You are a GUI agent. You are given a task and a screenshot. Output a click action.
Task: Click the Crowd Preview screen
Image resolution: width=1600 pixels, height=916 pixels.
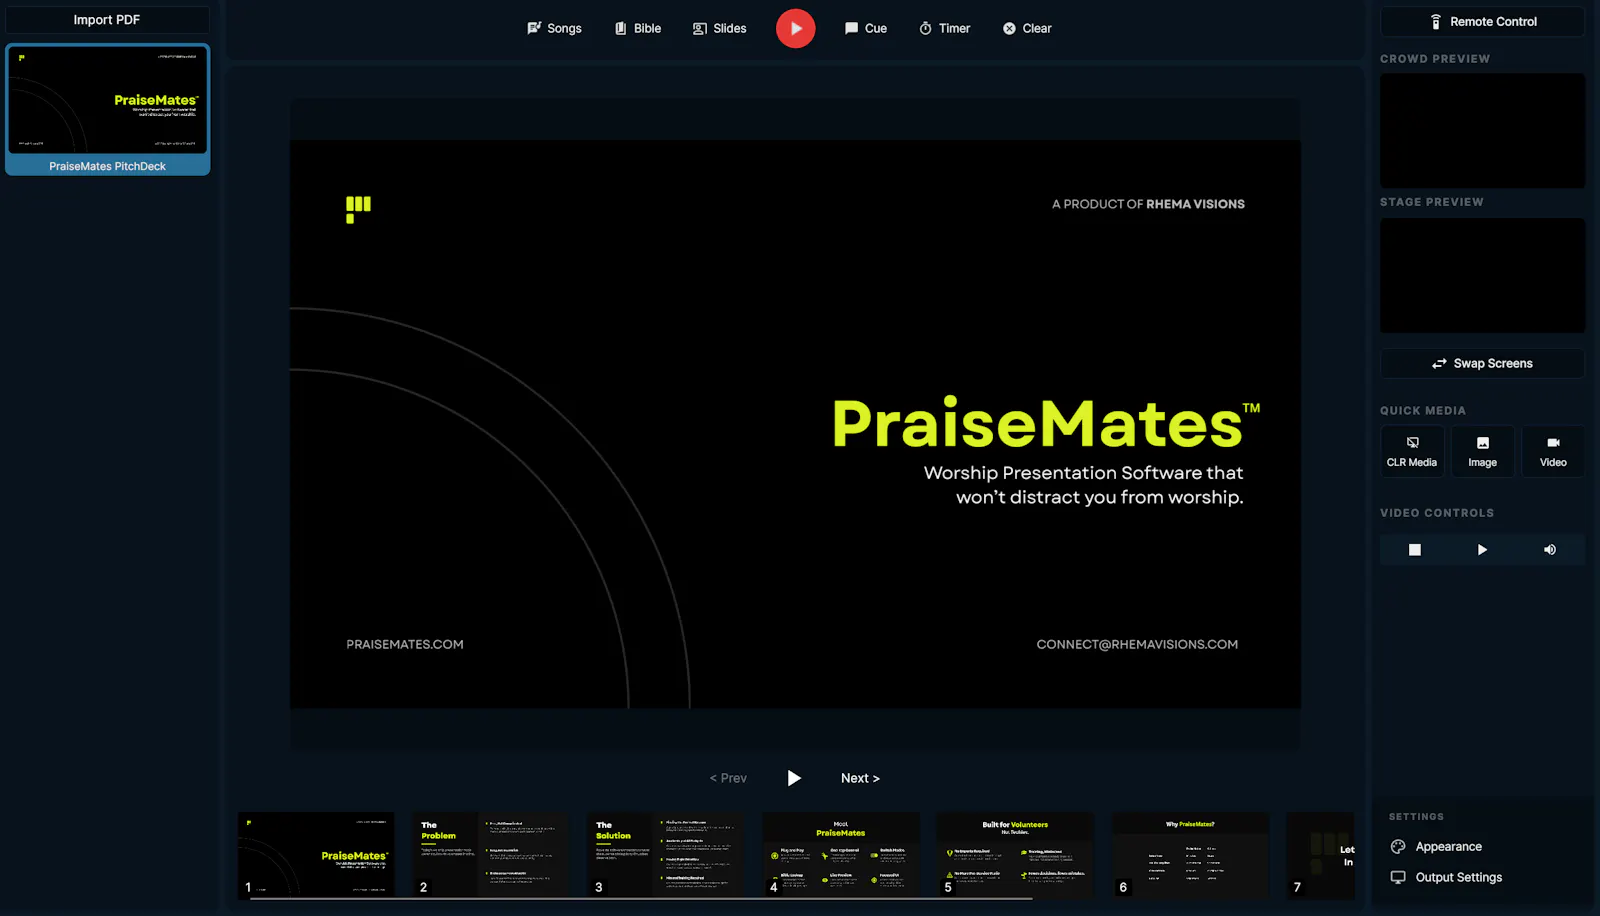pos(1482,130)
